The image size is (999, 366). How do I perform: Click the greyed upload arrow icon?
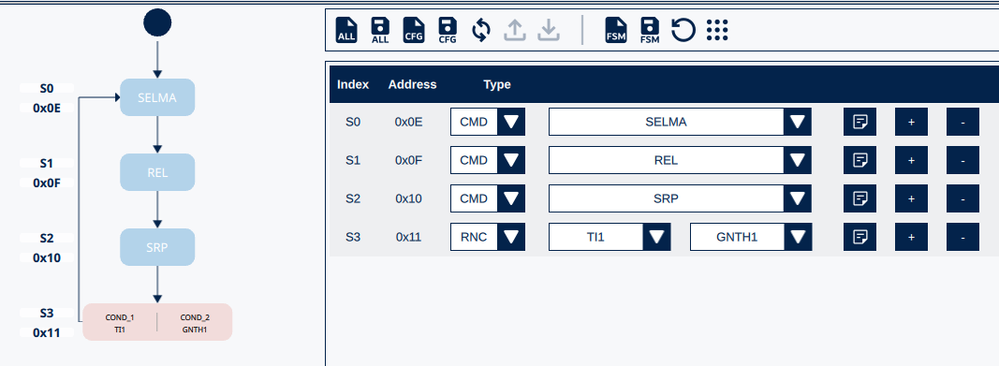click(515, 30)
